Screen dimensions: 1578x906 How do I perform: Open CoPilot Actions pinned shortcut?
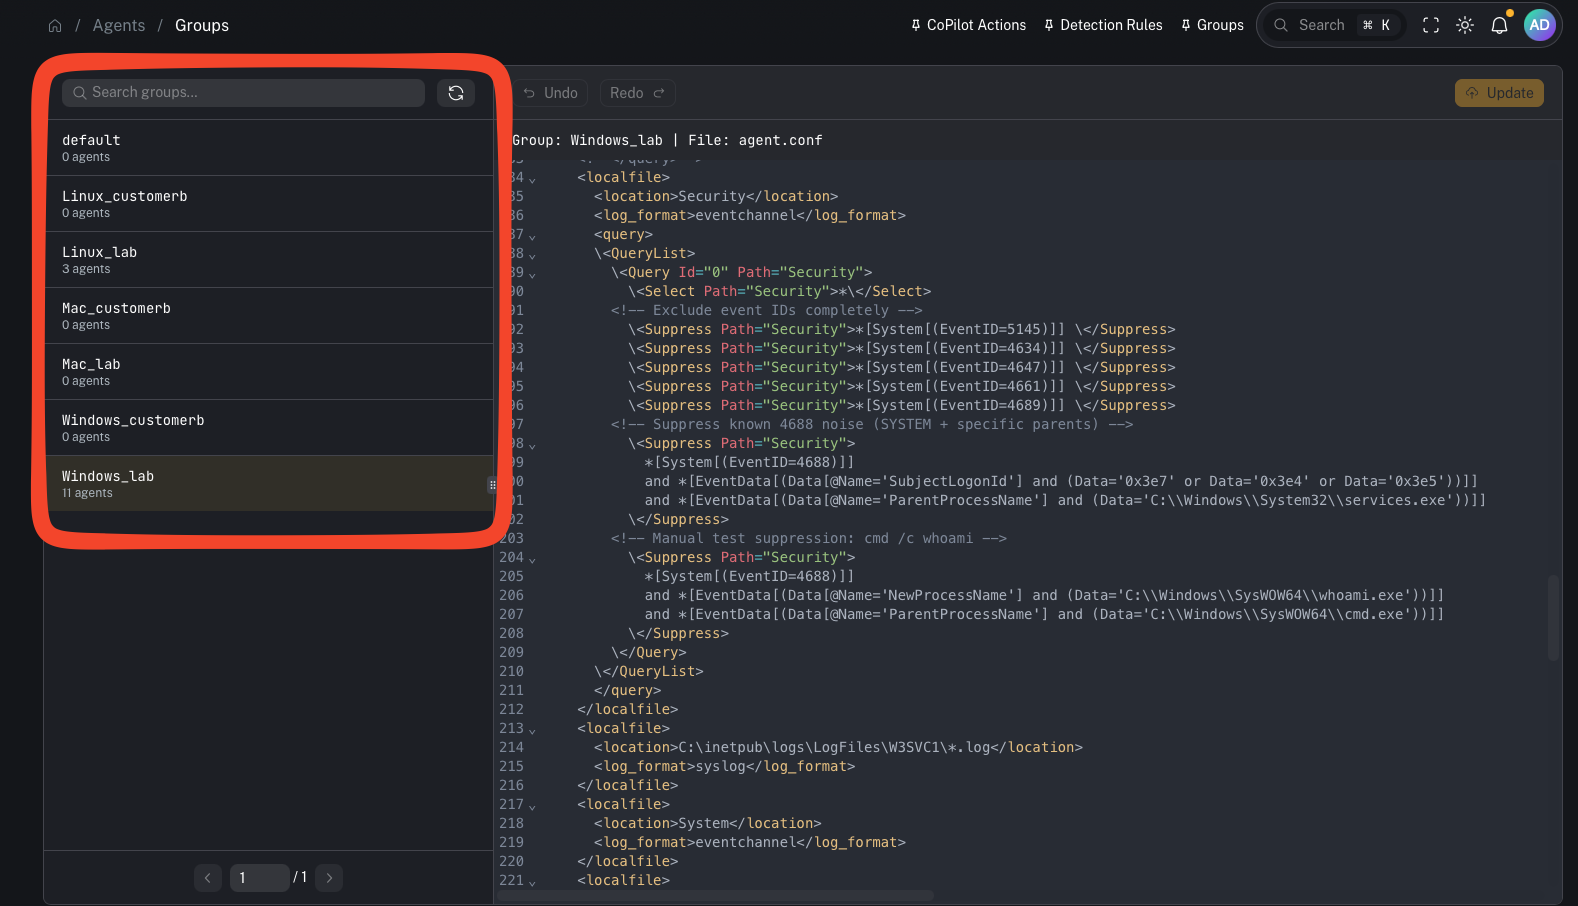click(968, 25)
